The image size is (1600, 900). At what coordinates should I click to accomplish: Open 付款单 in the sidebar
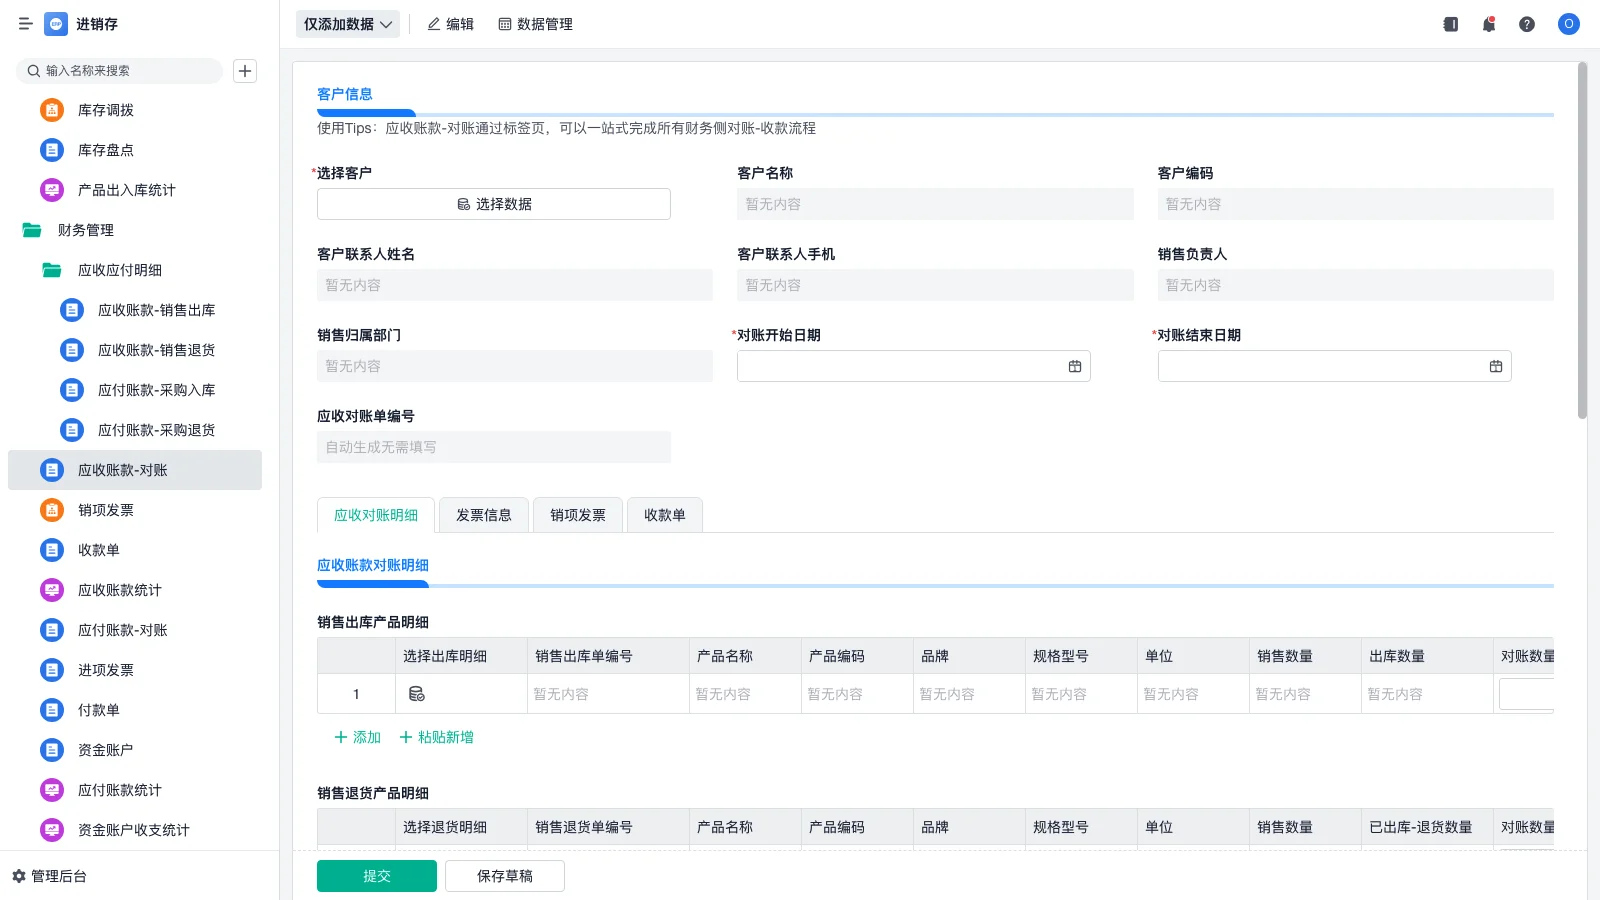[135, 710]
